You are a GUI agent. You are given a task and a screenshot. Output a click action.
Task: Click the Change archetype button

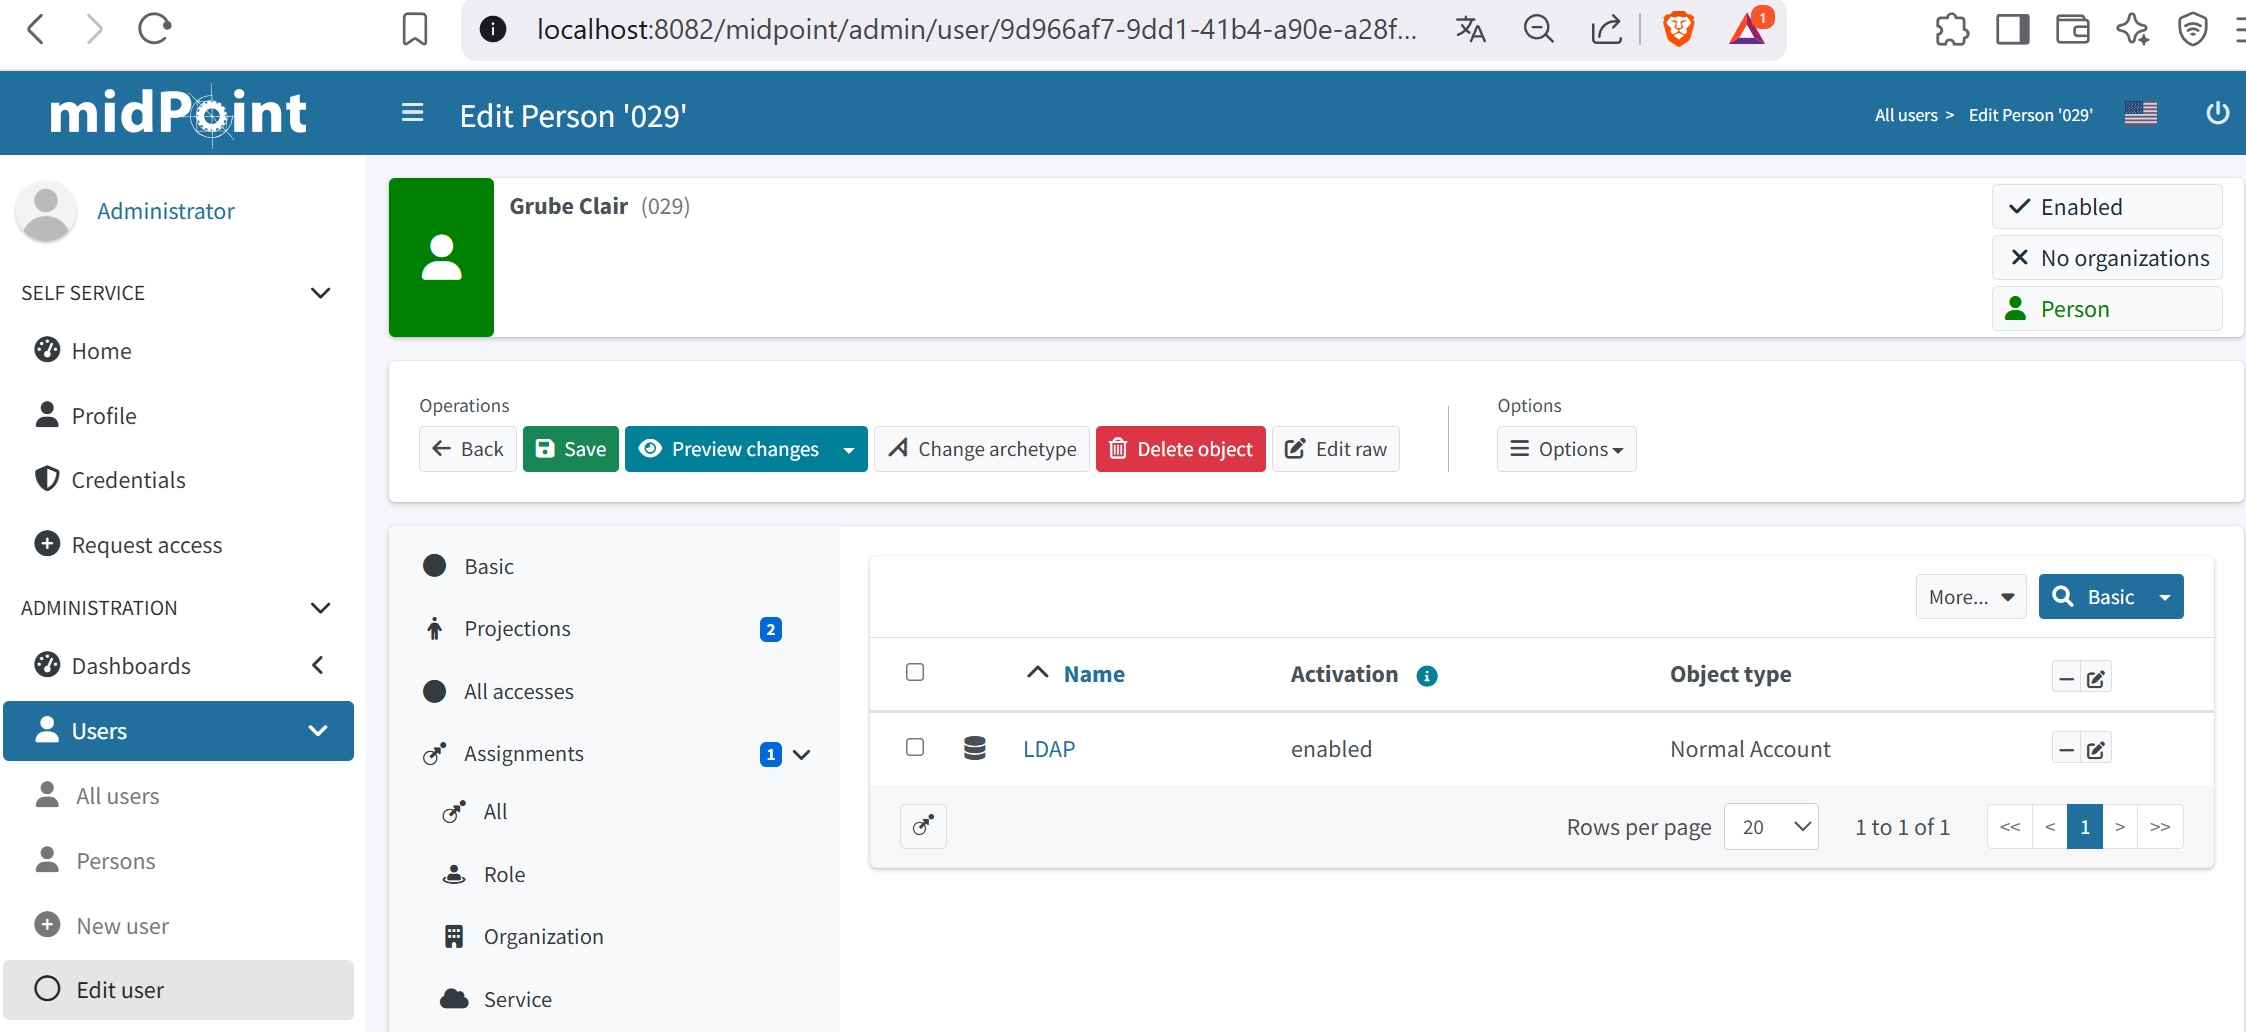click(x=982, y=449)
